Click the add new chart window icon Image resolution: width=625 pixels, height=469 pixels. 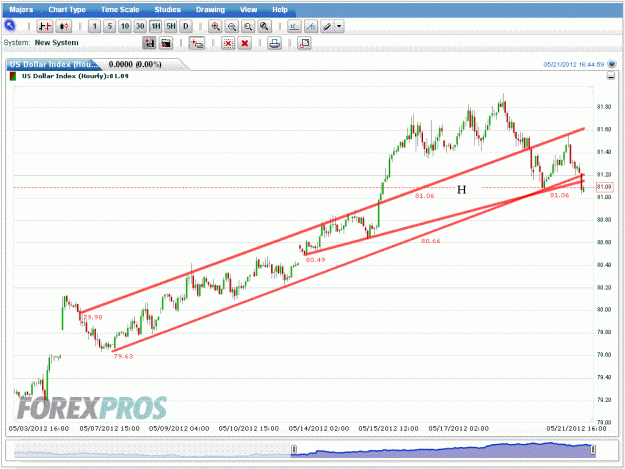click(197, 43)
